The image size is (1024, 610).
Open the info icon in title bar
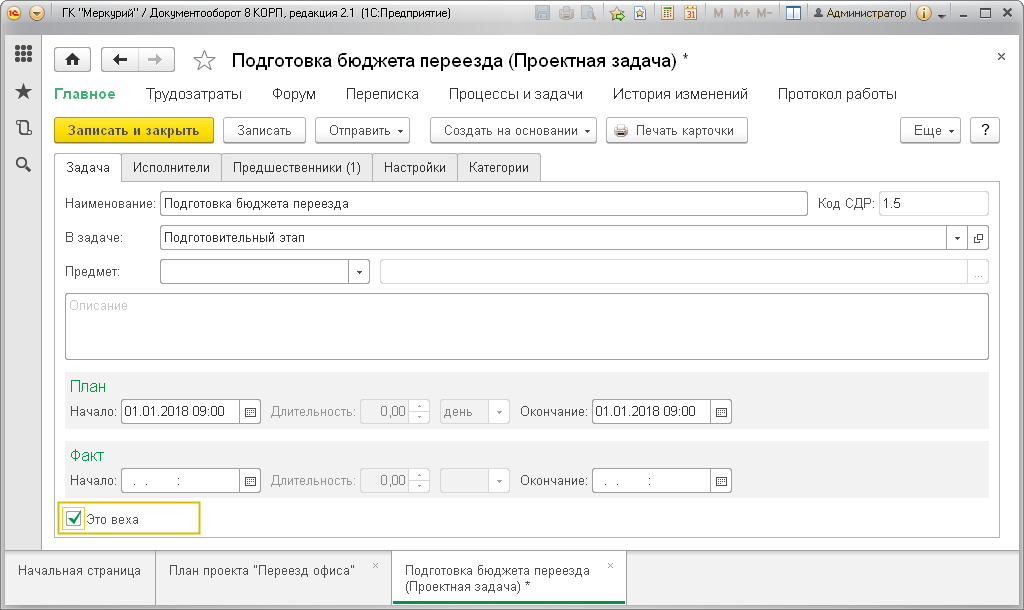tap(923, 13)
